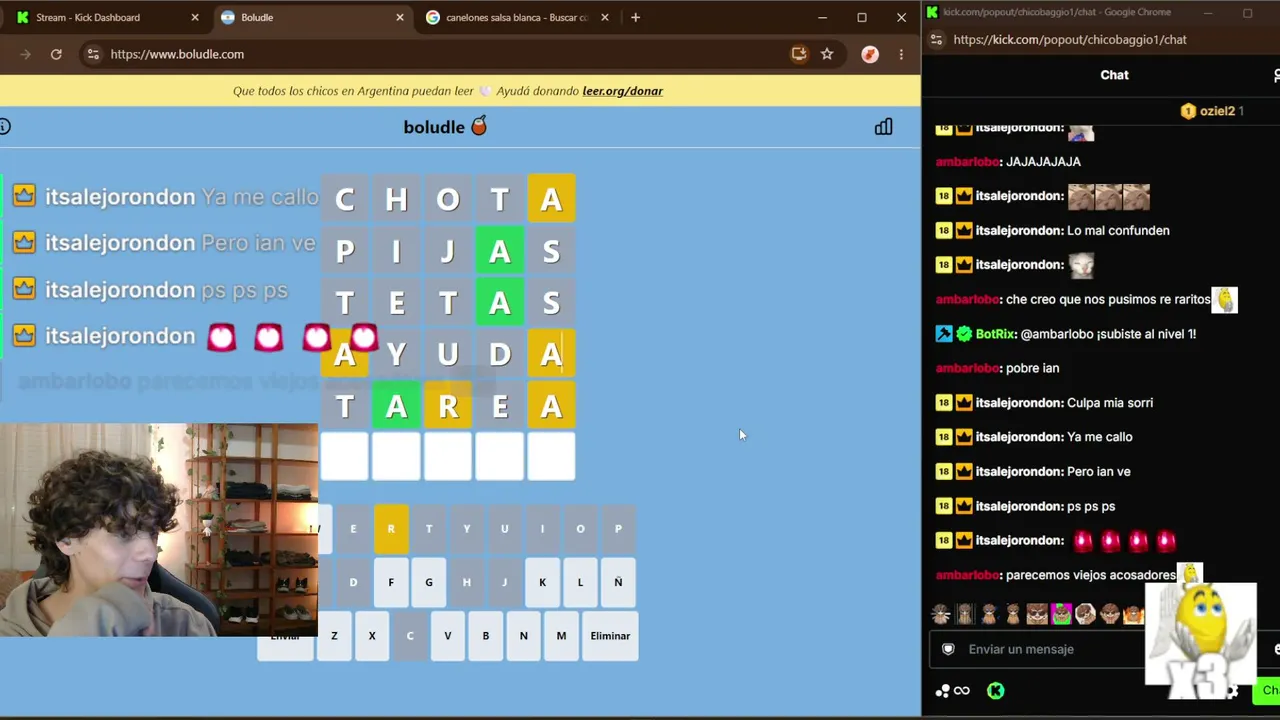Tap the N key on Boludle keyboard
The width and height of the screenshot is (1280, 720).
(523, 636)
